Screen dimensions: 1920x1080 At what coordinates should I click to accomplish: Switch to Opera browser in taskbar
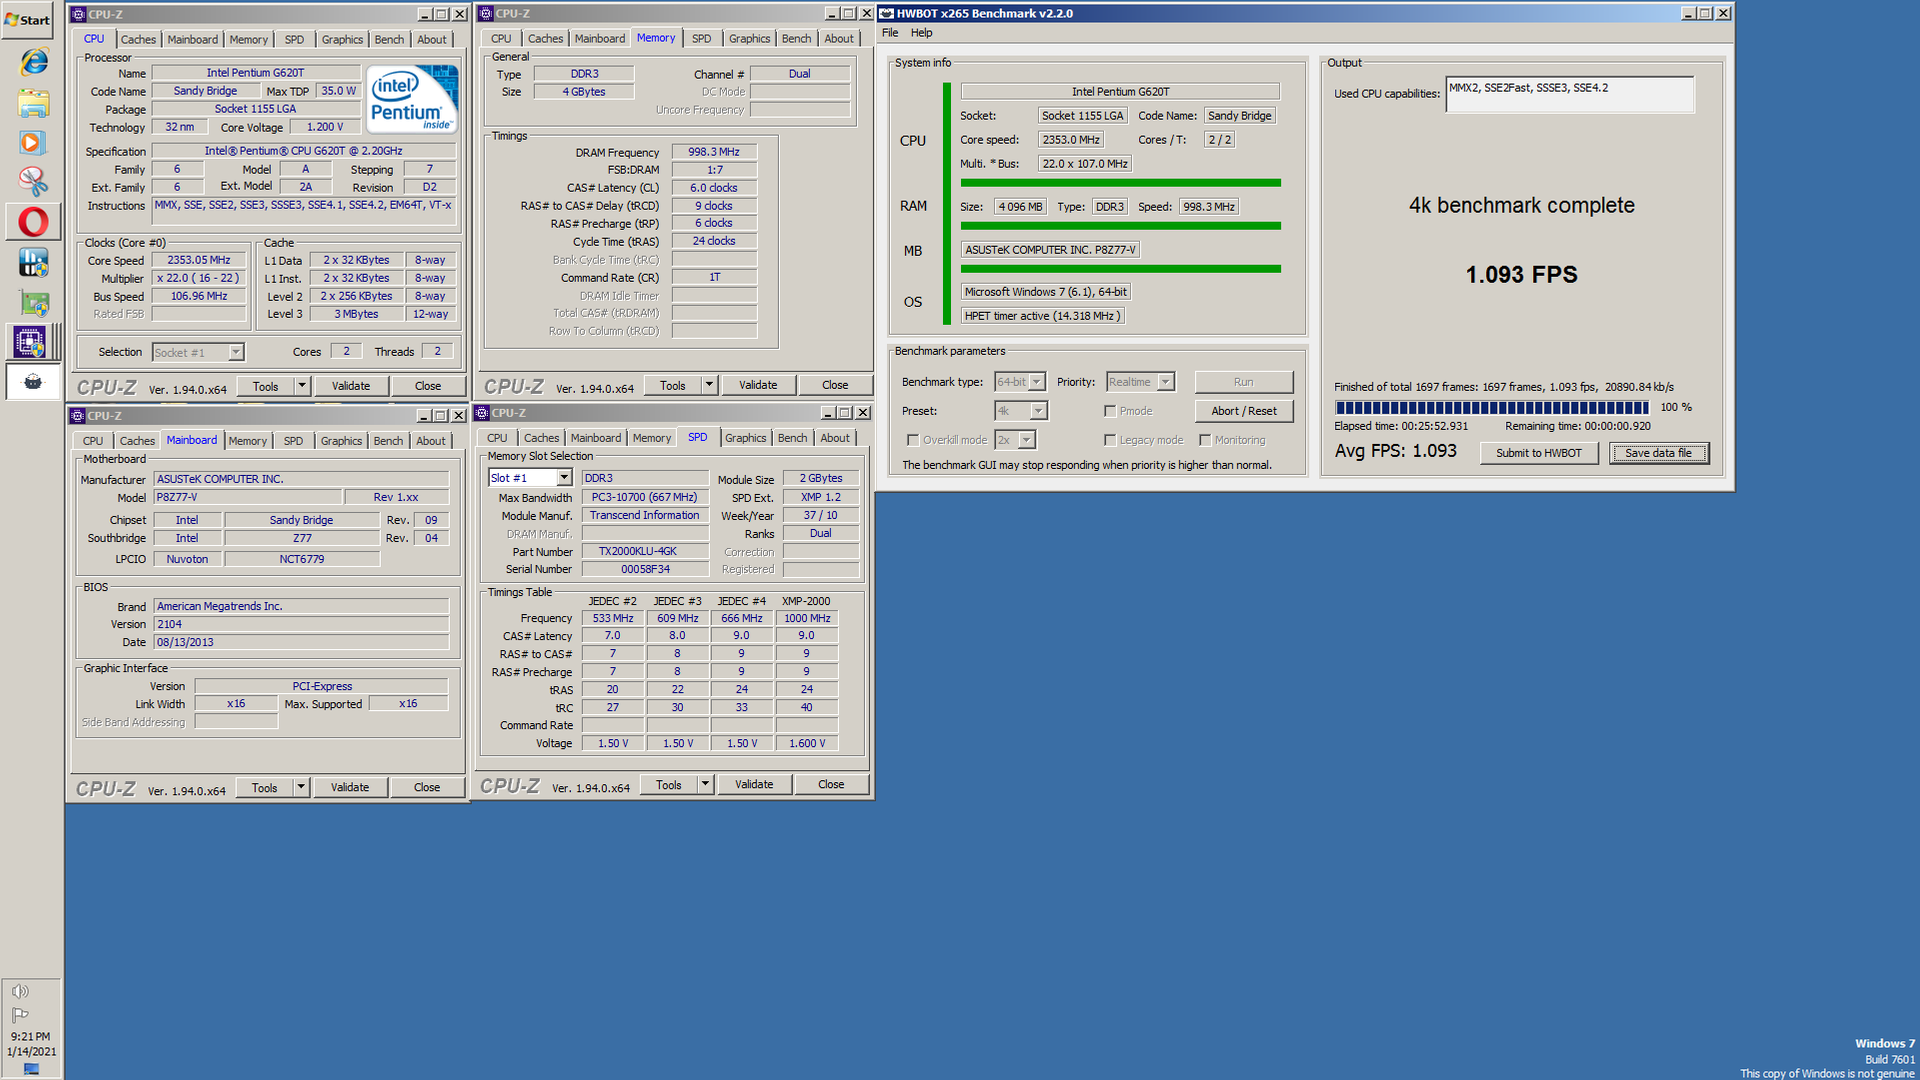(x=33, y=222)
